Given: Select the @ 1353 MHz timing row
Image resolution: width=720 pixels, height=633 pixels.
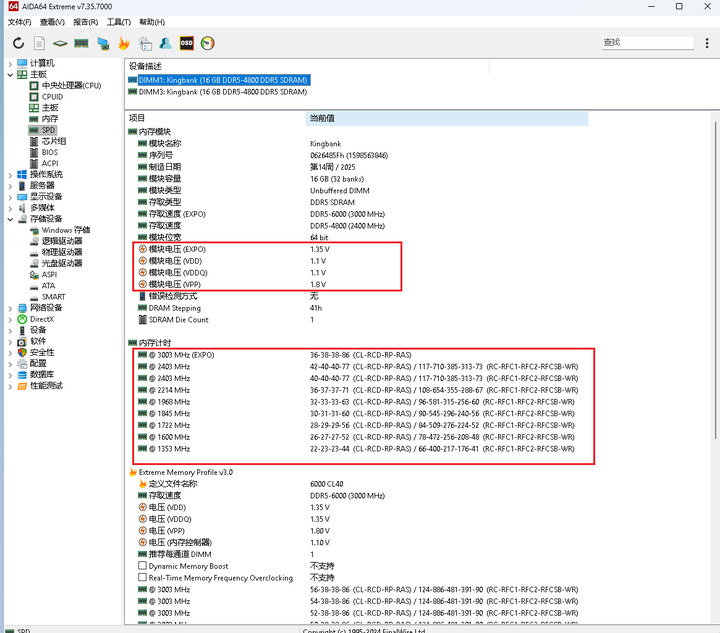Looking at the screenshot, I should (x=356, y=449).
